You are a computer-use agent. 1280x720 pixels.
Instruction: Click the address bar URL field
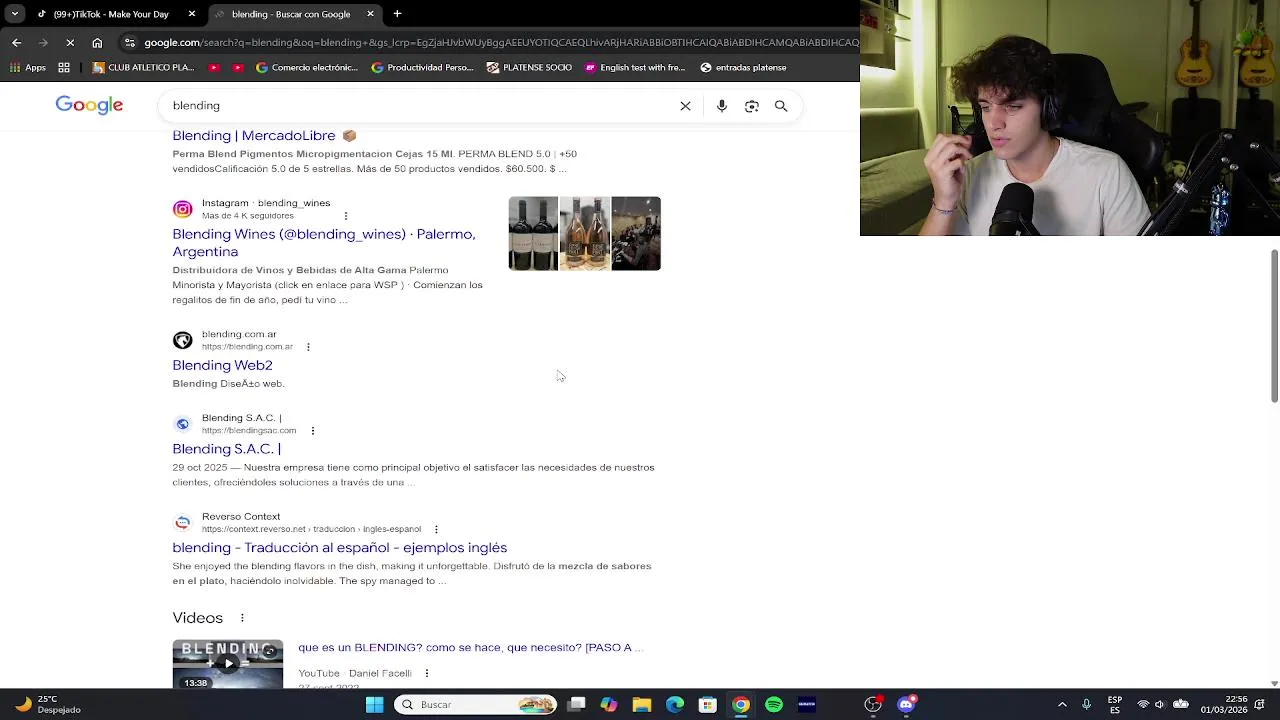pos(500,42)
